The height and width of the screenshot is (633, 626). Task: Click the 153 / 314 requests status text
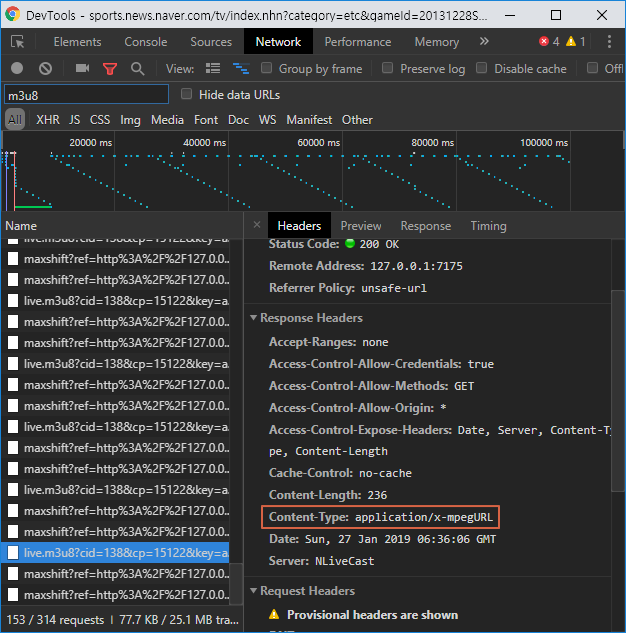coord(55,620)
